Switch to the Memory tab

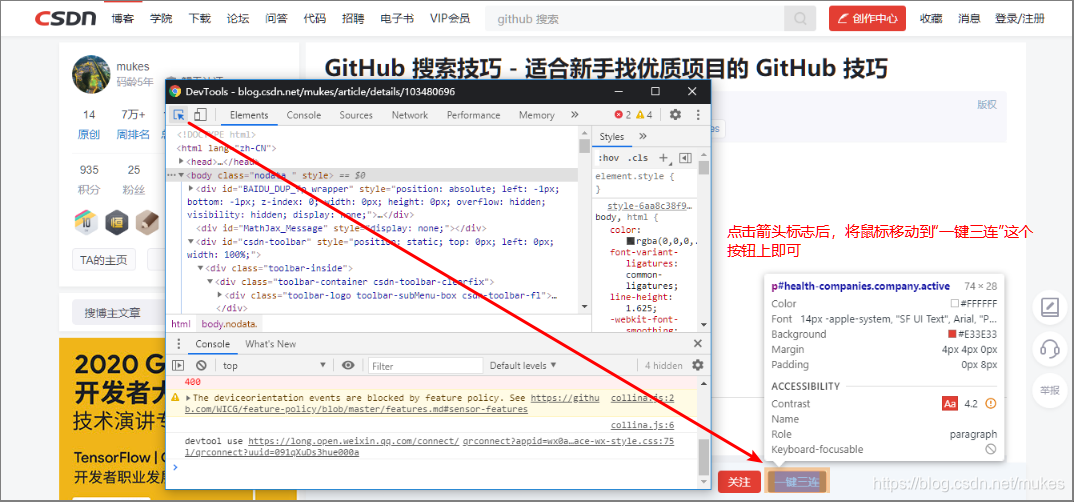pos(536,115)
